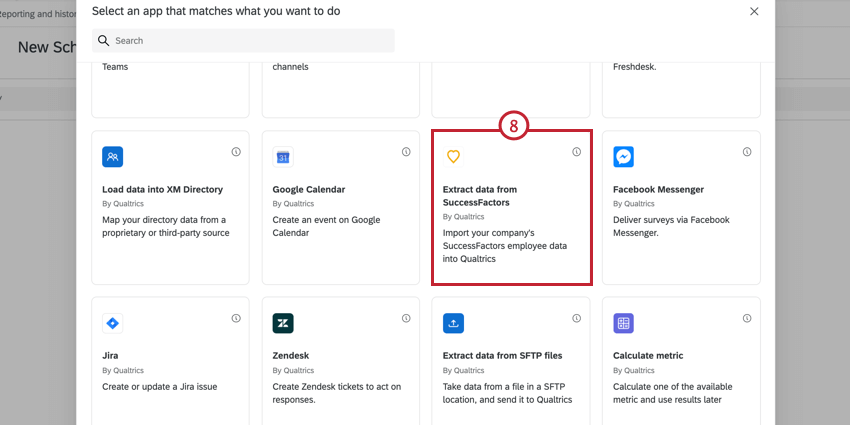
Task: Open info for Jira card
Action: [236, 318]
